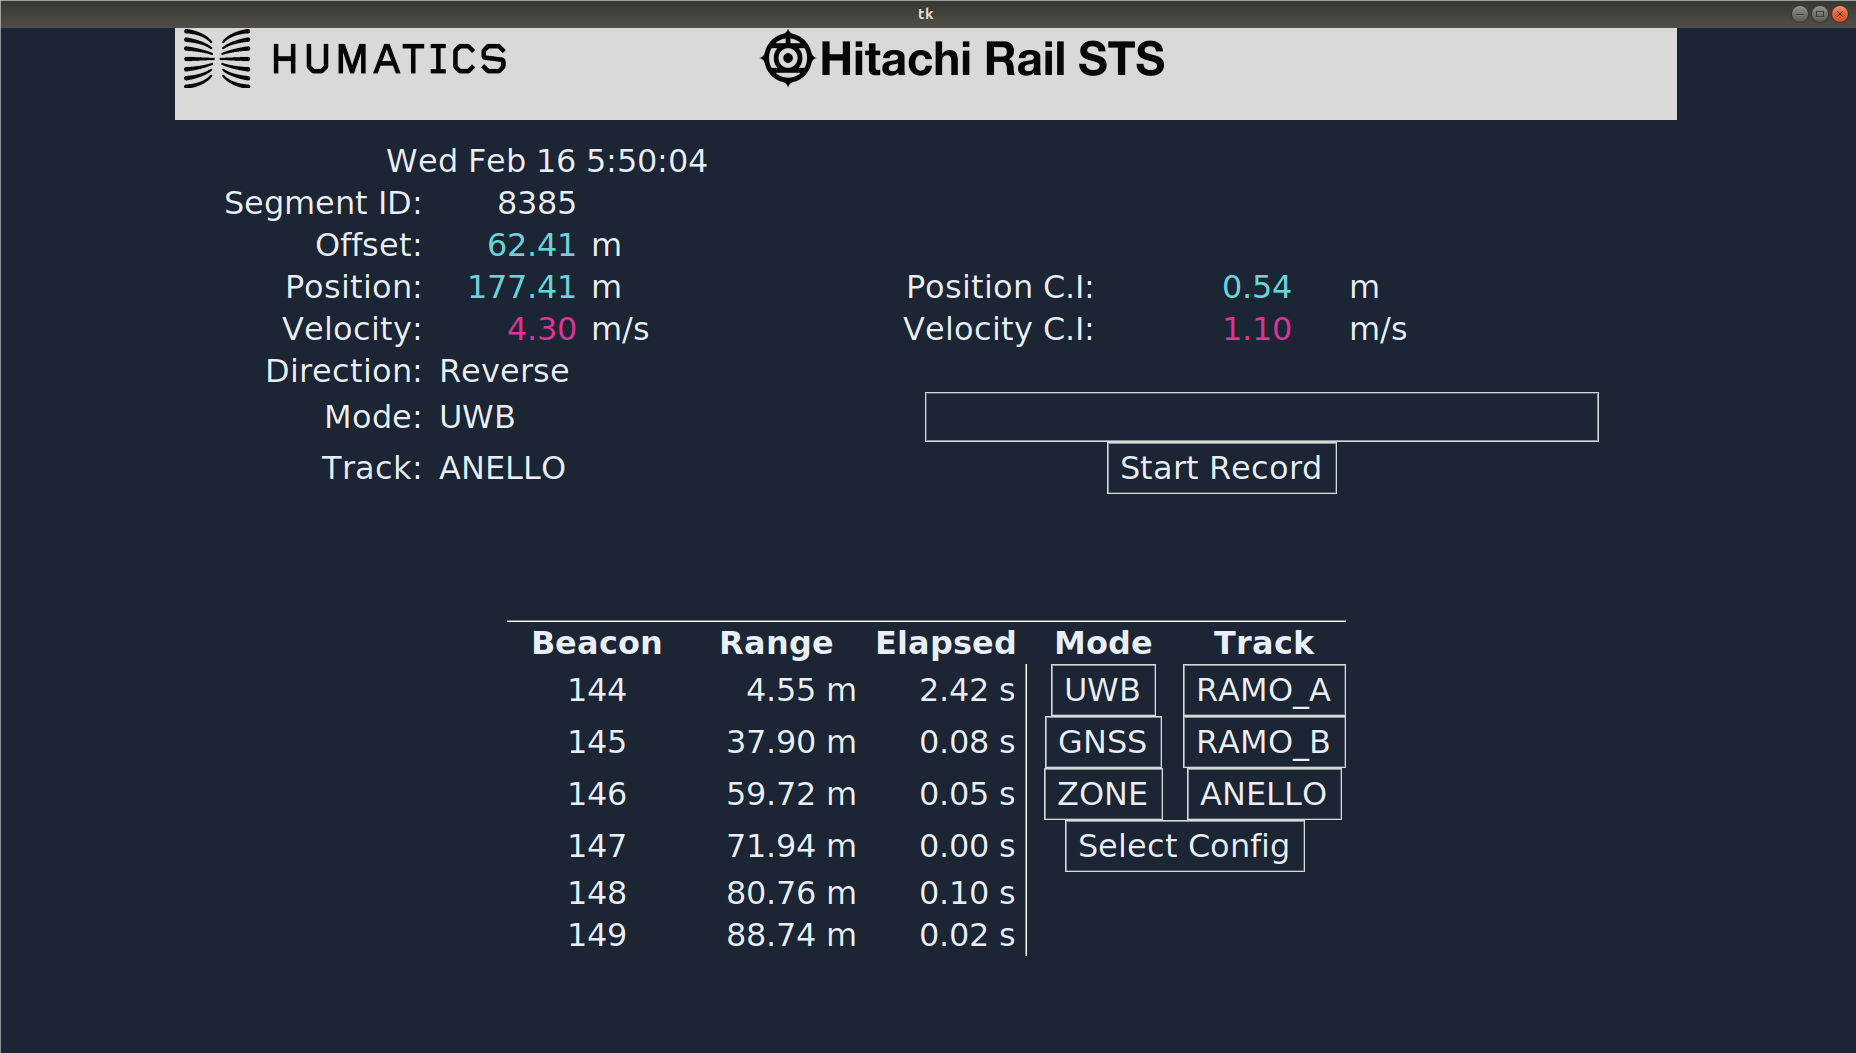Focus the recording name text field
Image resolution: width=1856 pixels, height=1053 pixels.
click(1261, 417)
